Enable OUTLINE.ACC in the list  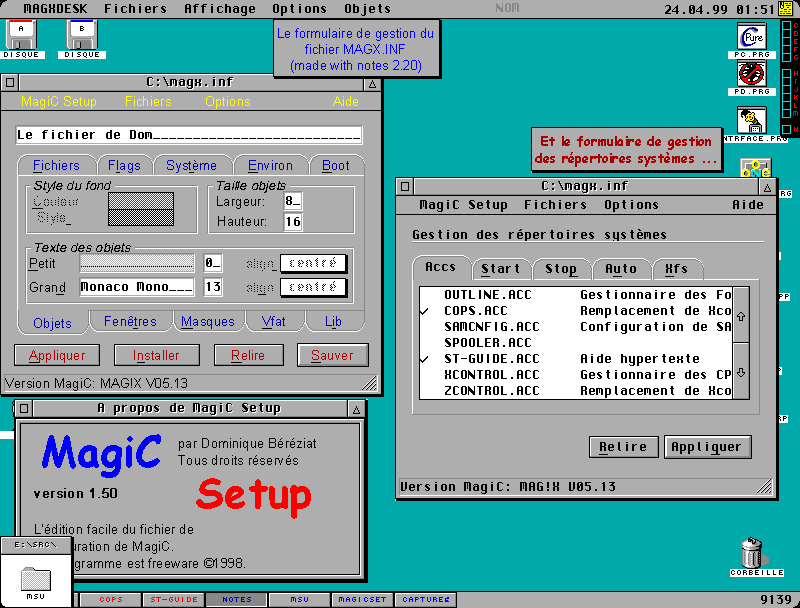pos(576,295)
